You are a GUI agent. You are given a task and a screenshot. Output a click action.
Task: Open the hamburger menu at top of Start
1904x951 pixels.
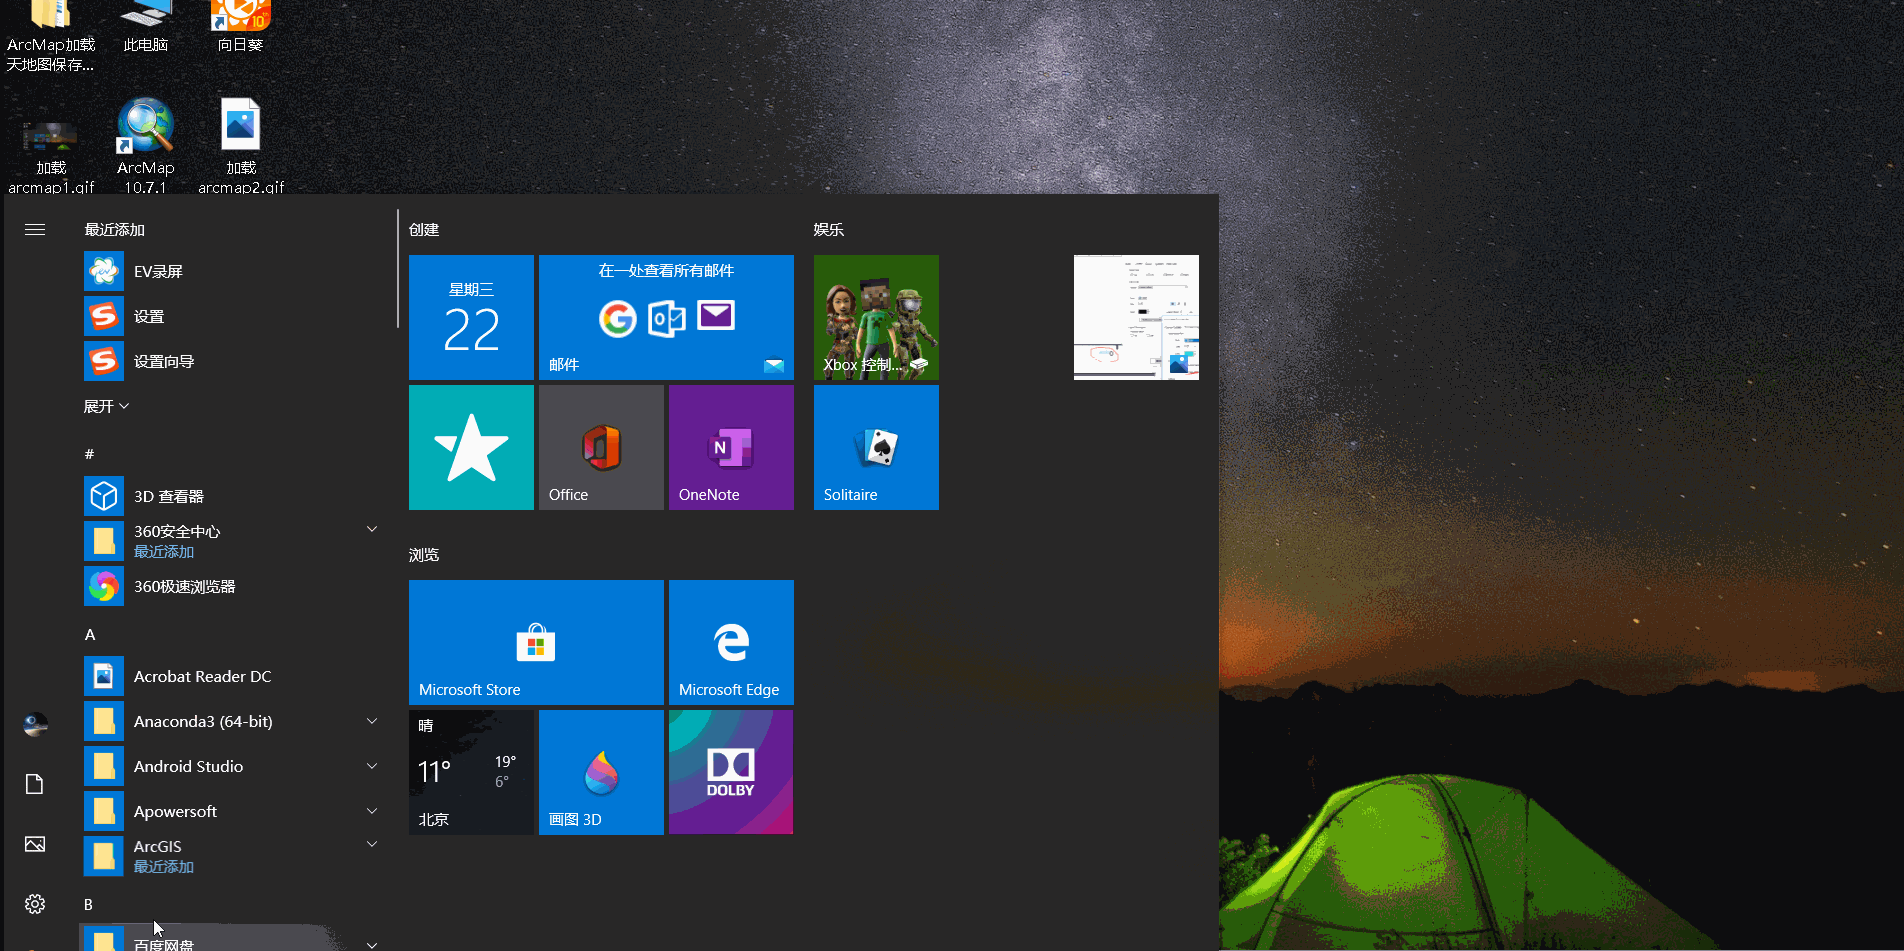(35, 230)
